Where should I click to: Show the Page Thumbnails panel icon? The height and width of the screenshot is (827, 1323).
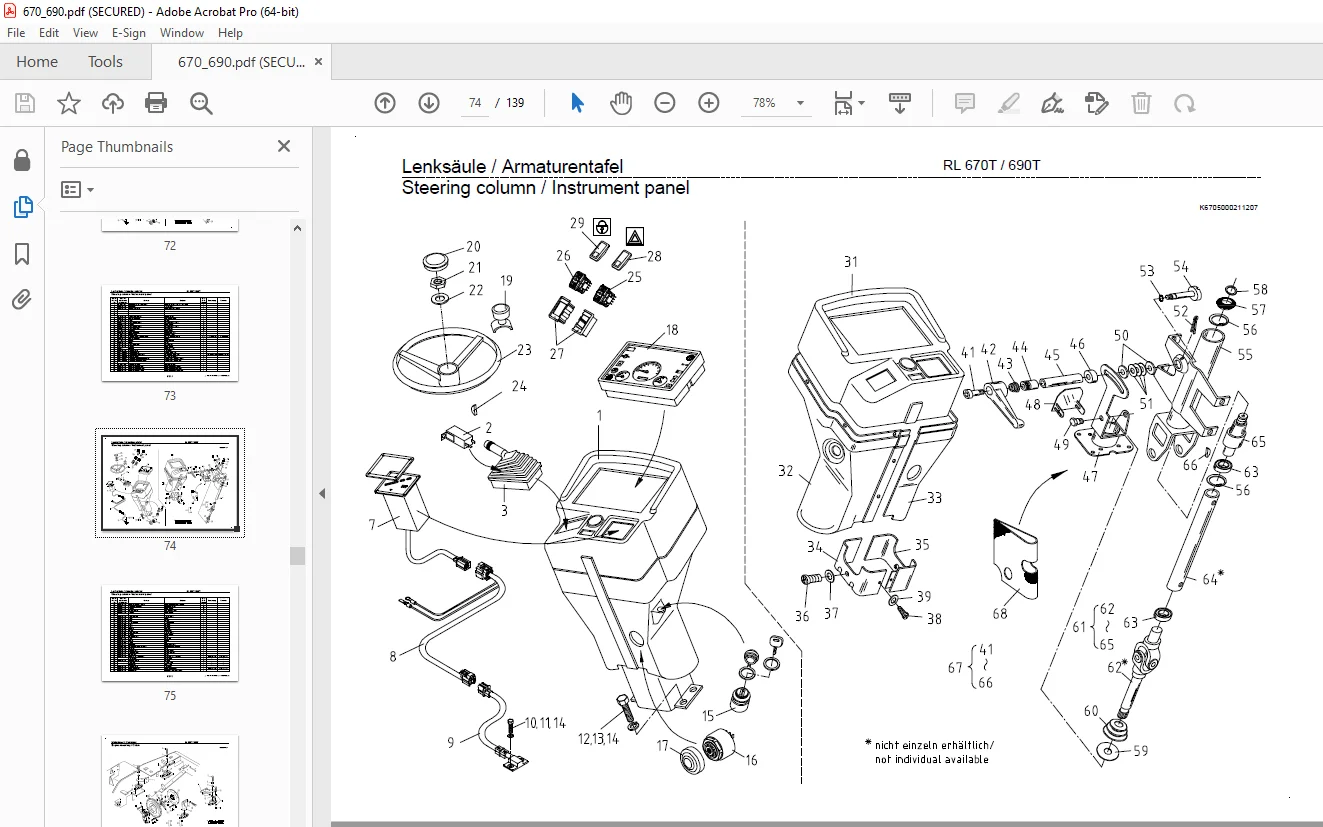click(22, 207)
